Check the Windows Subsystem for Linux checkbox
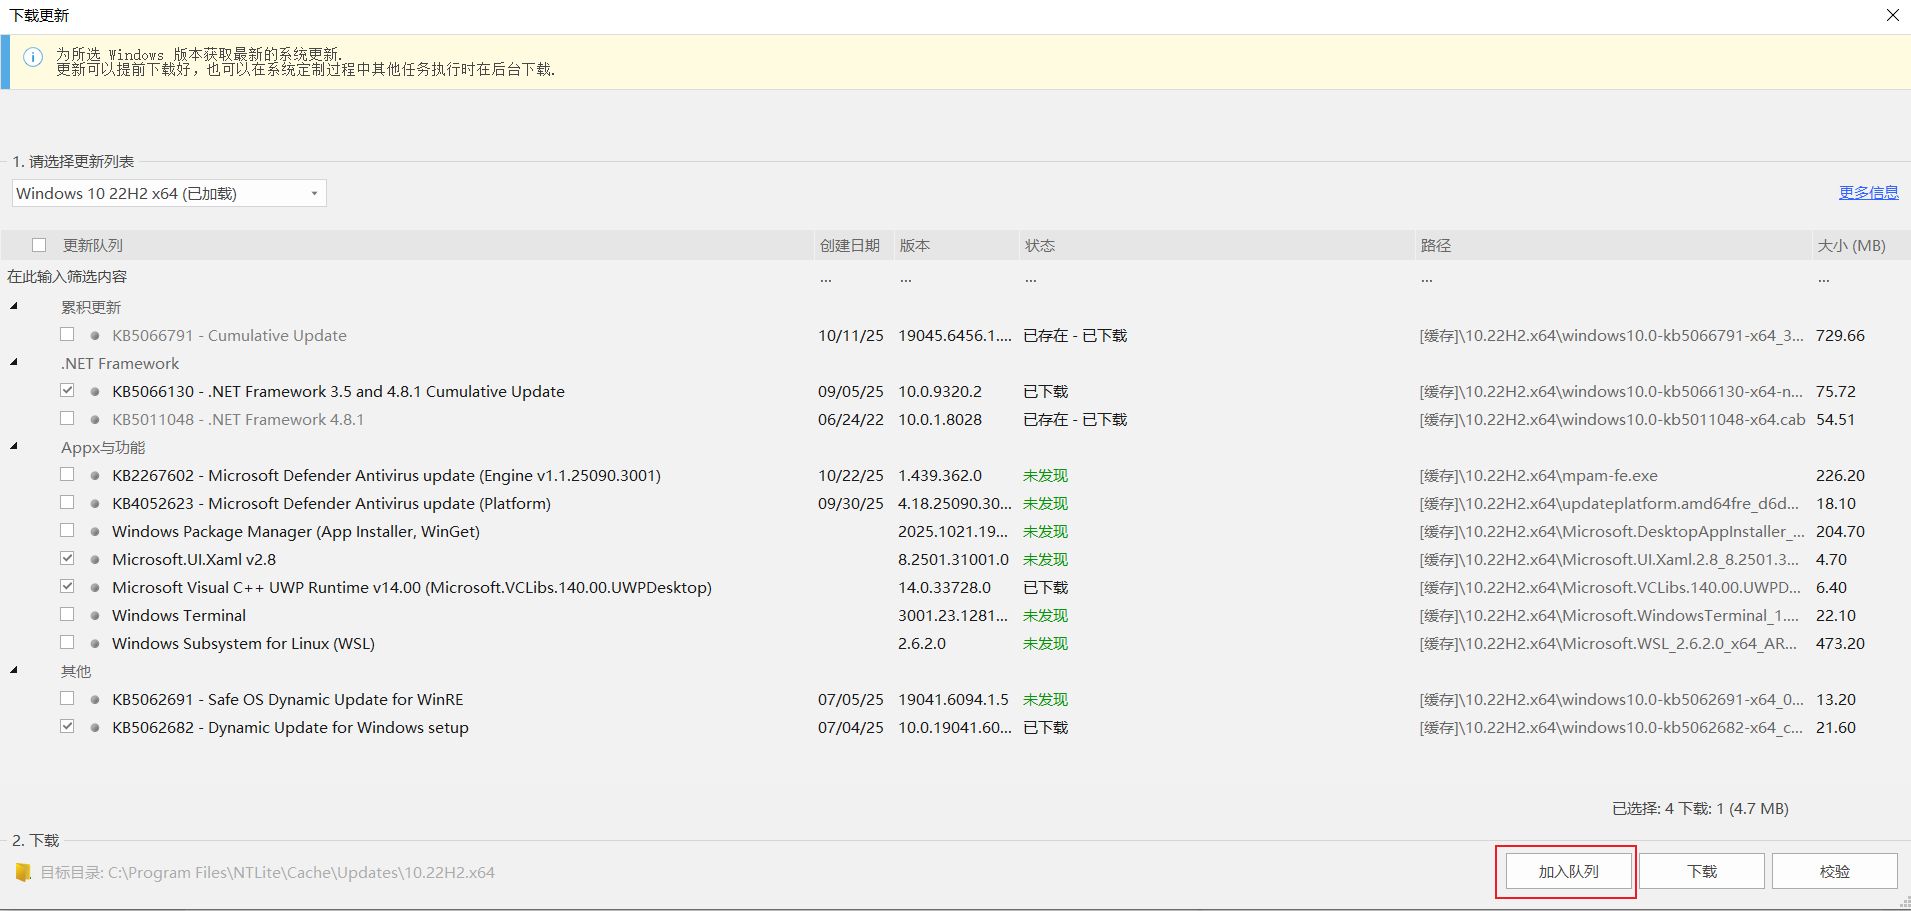Image resolution: width=1911 pixels, height=911 pixels. pos(67,643)
